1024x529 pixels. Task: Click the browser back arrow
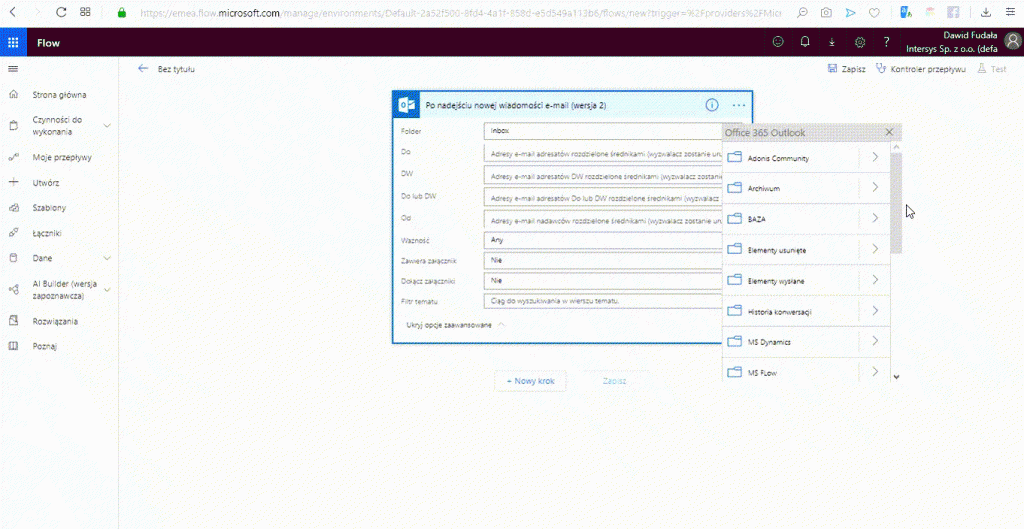(12, 12)
